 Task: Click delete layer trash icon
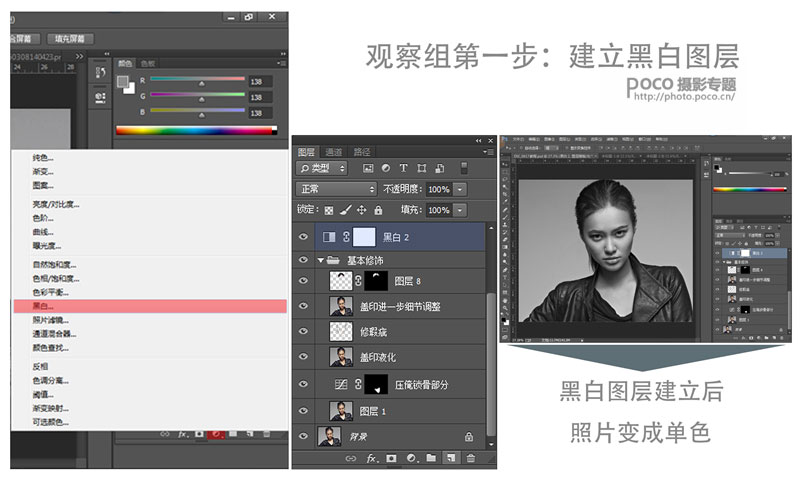click(x=470, y=458)
